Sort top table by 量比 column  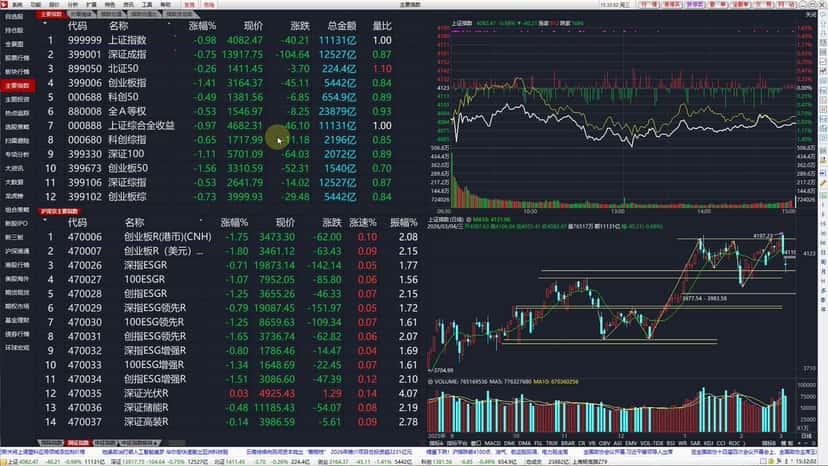click(382, 26)
